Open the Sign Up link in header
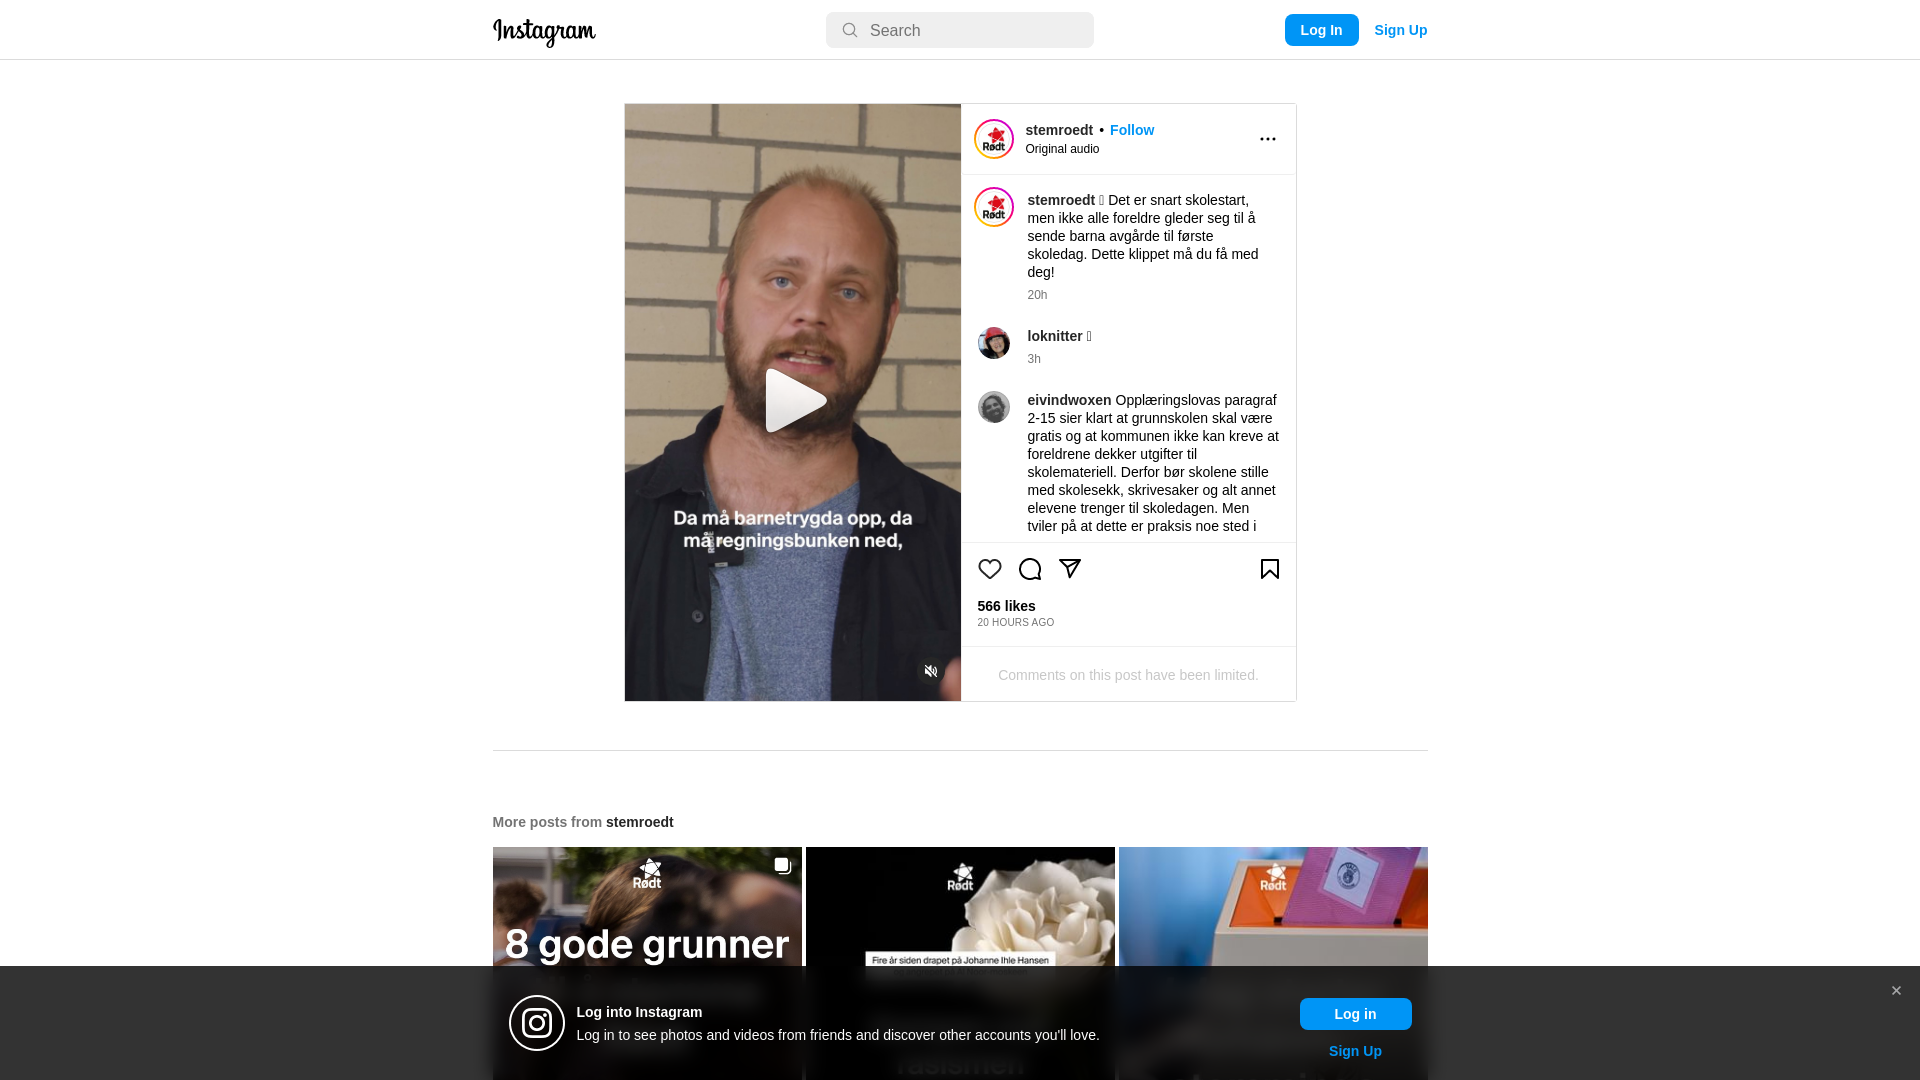The image size is (1920, 1080). pyautogui.click(x=1400, y=30)
